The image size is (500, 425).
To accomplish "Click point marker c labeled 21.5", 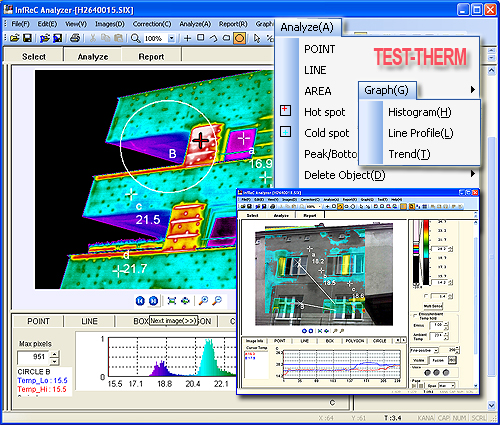I will point(131,194).
